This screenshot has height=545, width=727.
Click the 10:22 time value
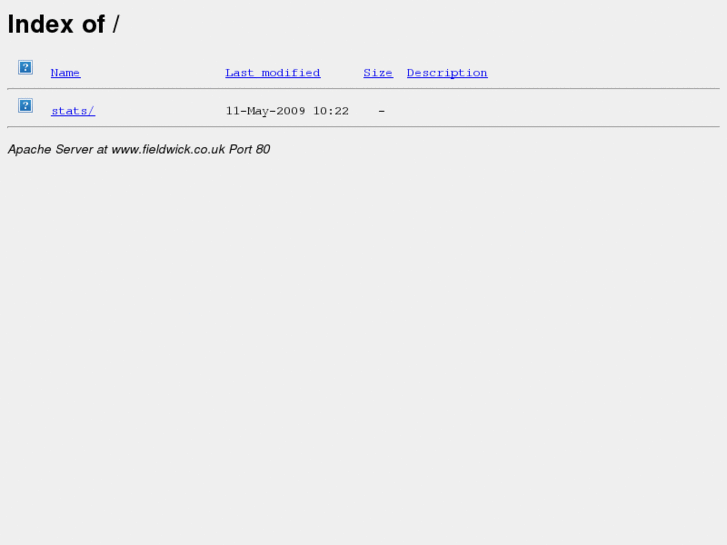pos(331,111)
